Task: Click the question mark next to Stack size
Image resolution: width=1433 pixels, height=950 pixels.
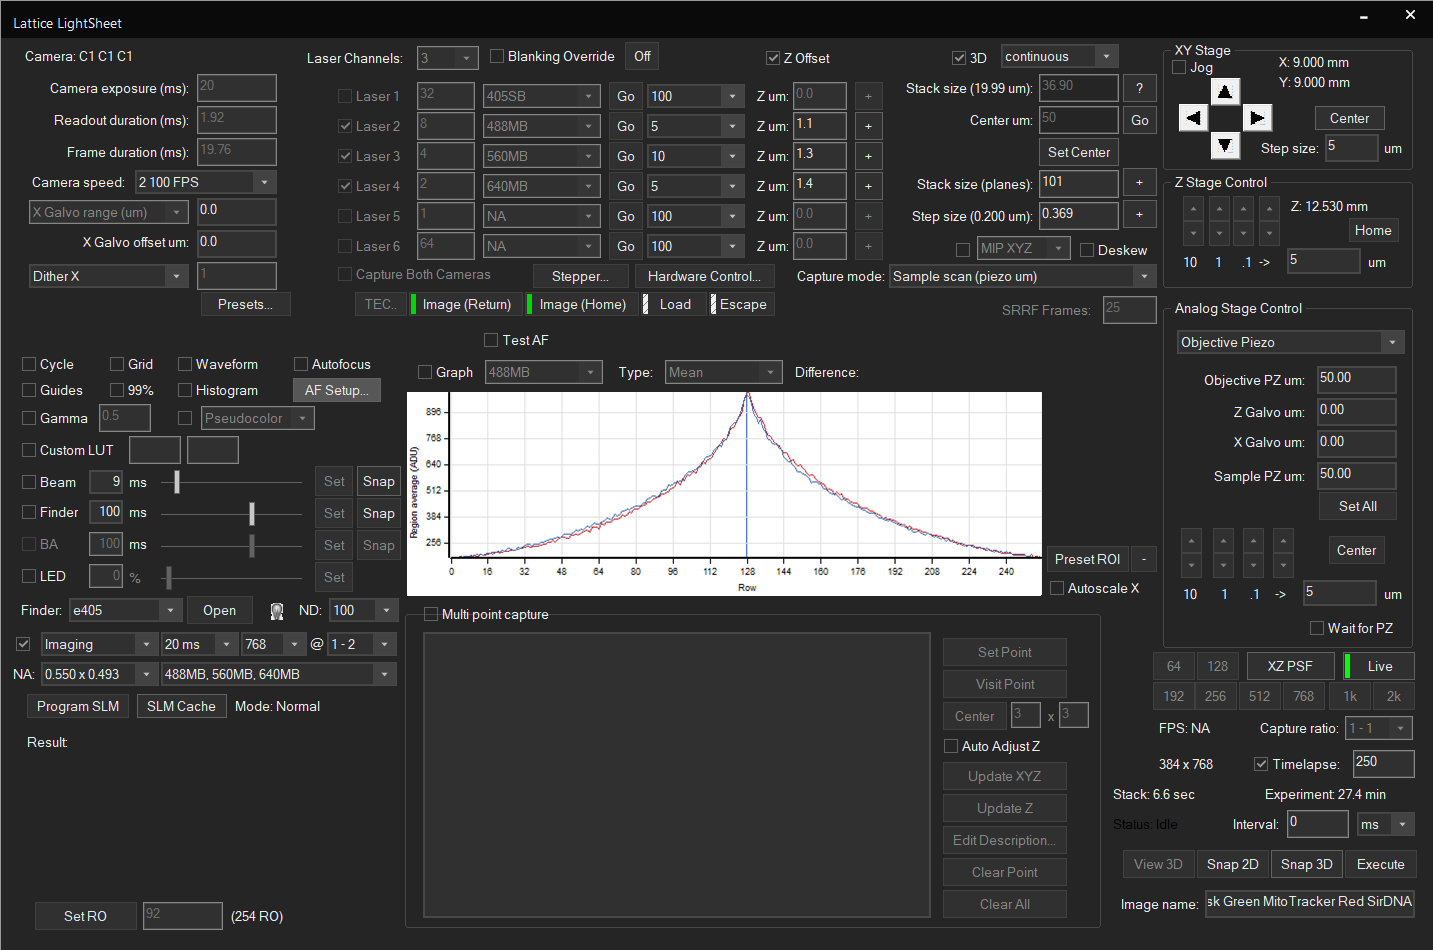Action: coord(1139,88)
